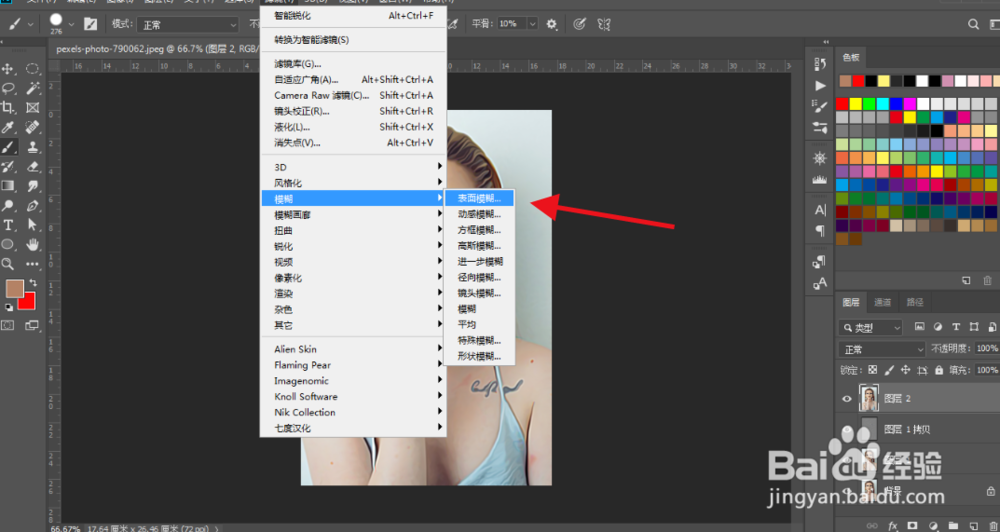Expand the Nik Collection submenu
The width and height of the screenshot is (1000, 532).
tap(353, 412)
